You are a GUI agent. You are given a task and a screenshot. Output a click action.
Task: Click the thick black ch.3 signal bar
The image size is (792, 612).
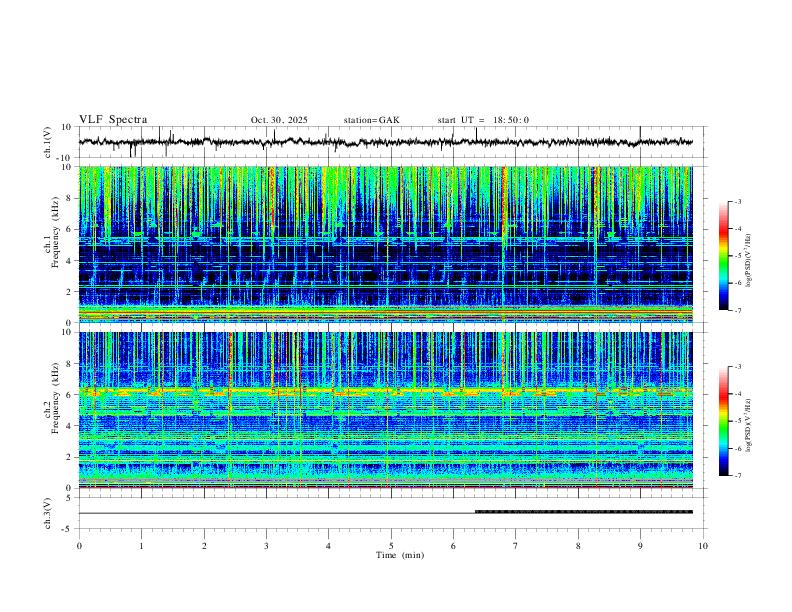pyautogui.click(x=584, y=512)
